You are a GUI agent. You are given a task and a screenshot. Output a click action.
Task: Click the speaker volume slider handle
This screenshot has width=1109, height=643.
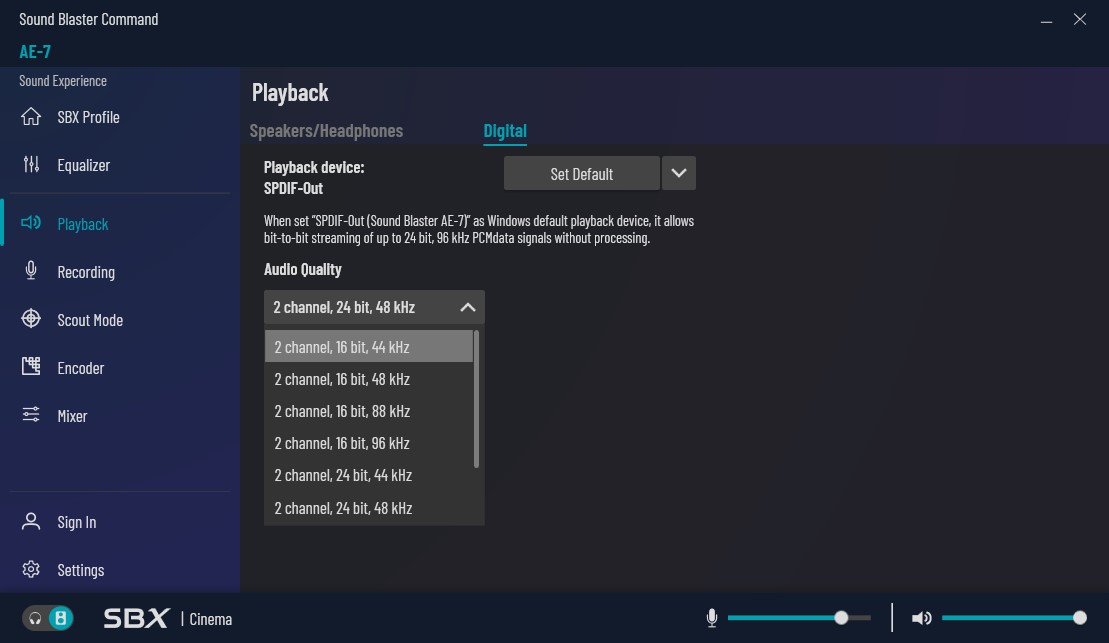pos(1079,618)
